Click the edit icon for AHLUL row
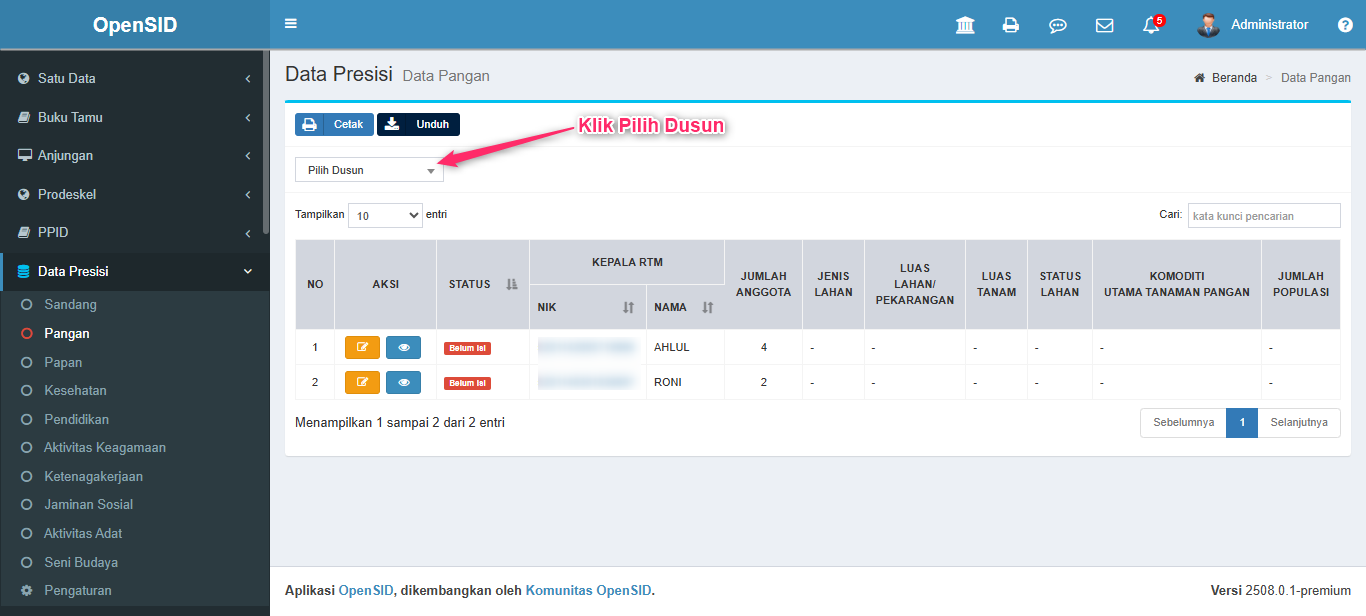 tap(362, 347)
